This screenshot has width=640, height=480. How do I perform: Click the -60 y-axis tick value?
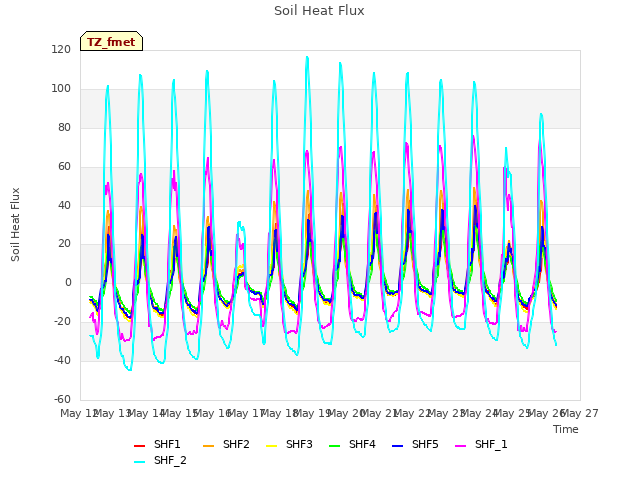62,399
